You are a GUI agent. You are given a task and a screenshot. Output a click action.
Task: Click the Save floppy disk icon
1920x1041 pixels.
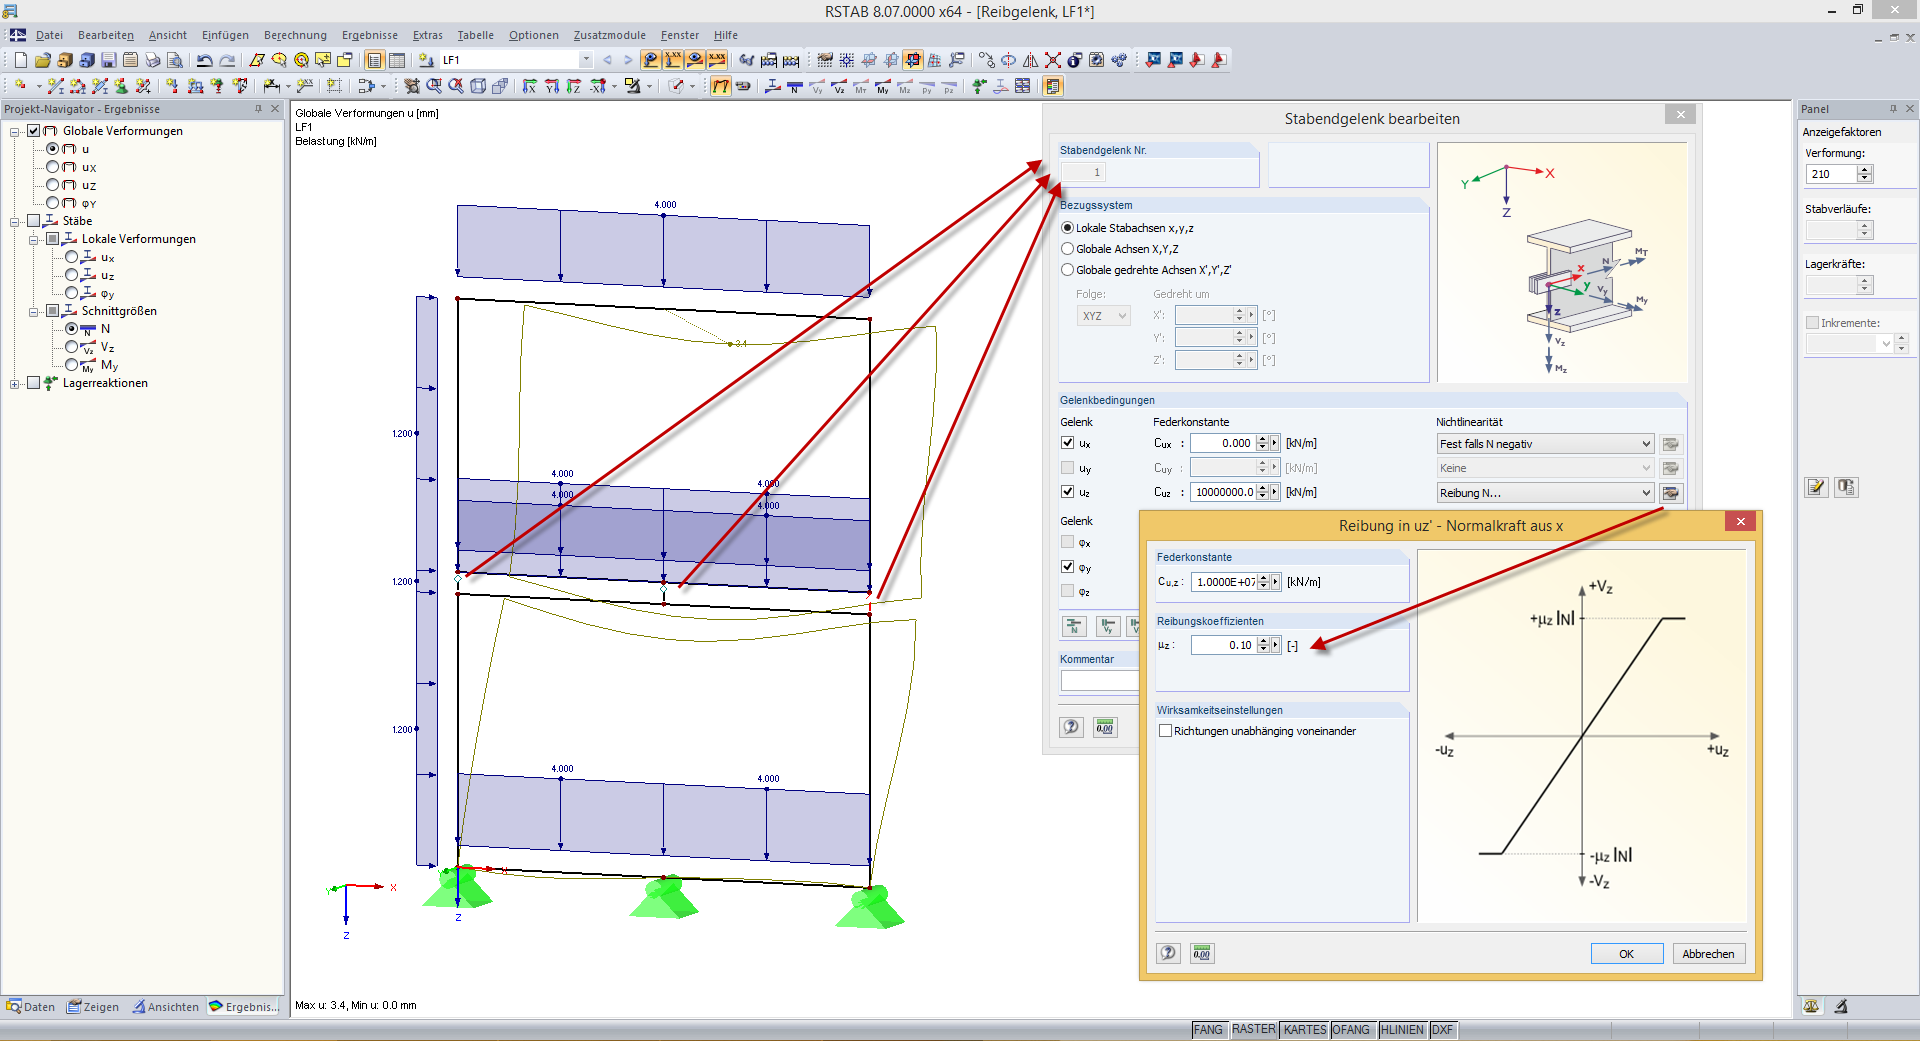tap(109, 60)
